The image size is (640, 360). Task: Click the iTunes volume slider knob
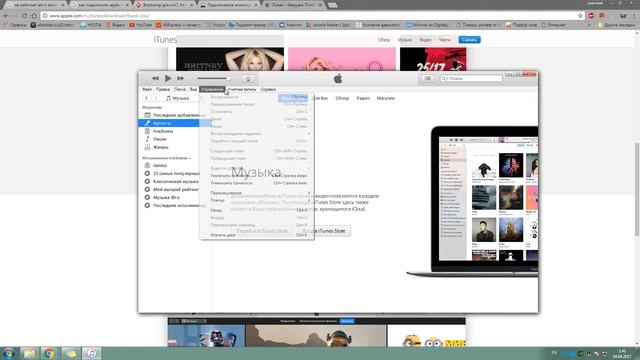pos(228,78)
